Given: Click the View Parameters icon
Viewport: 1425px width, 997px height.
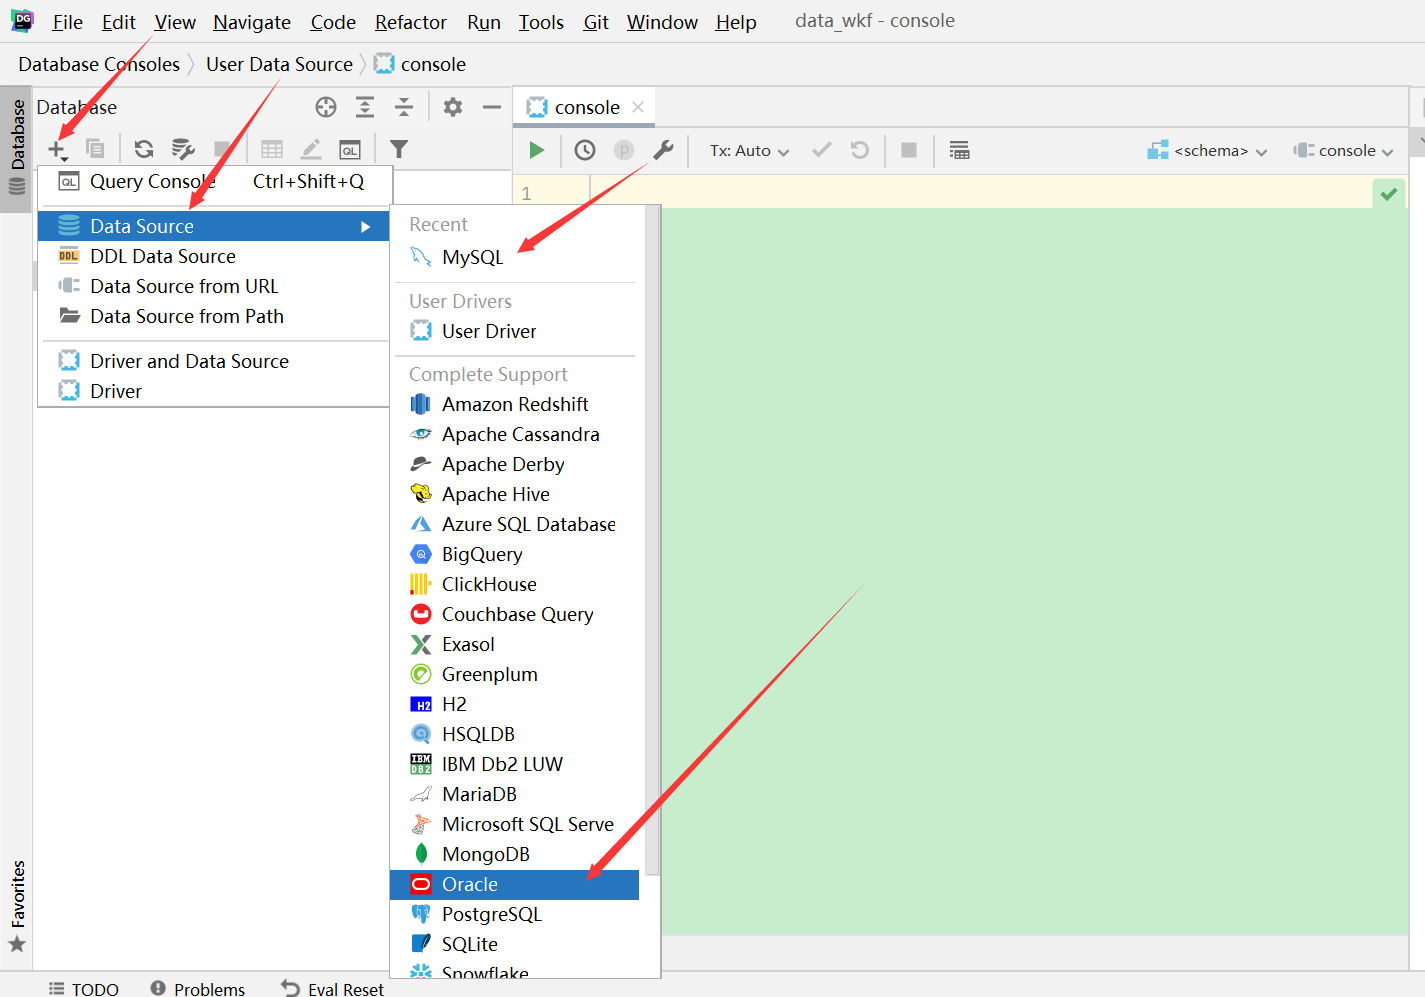Looking at the screenshot, I should [624, 150].
